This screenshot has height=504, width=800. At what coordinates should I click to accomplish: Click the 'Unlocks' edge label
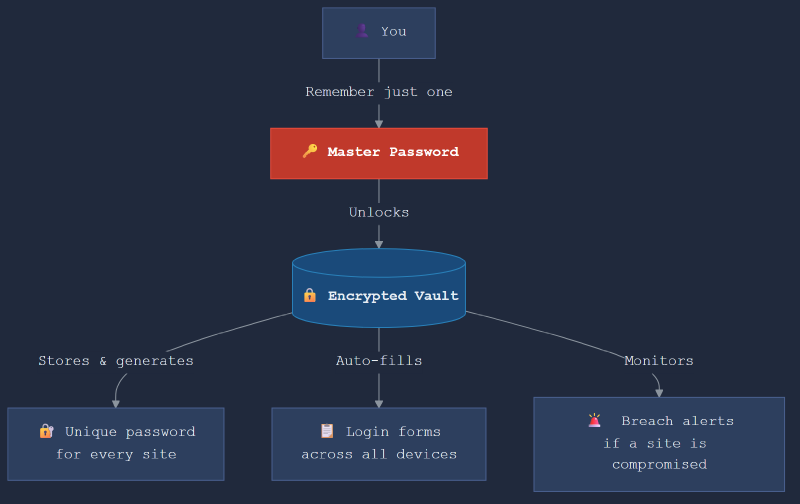pyautogui.click(x=379, y=212)
